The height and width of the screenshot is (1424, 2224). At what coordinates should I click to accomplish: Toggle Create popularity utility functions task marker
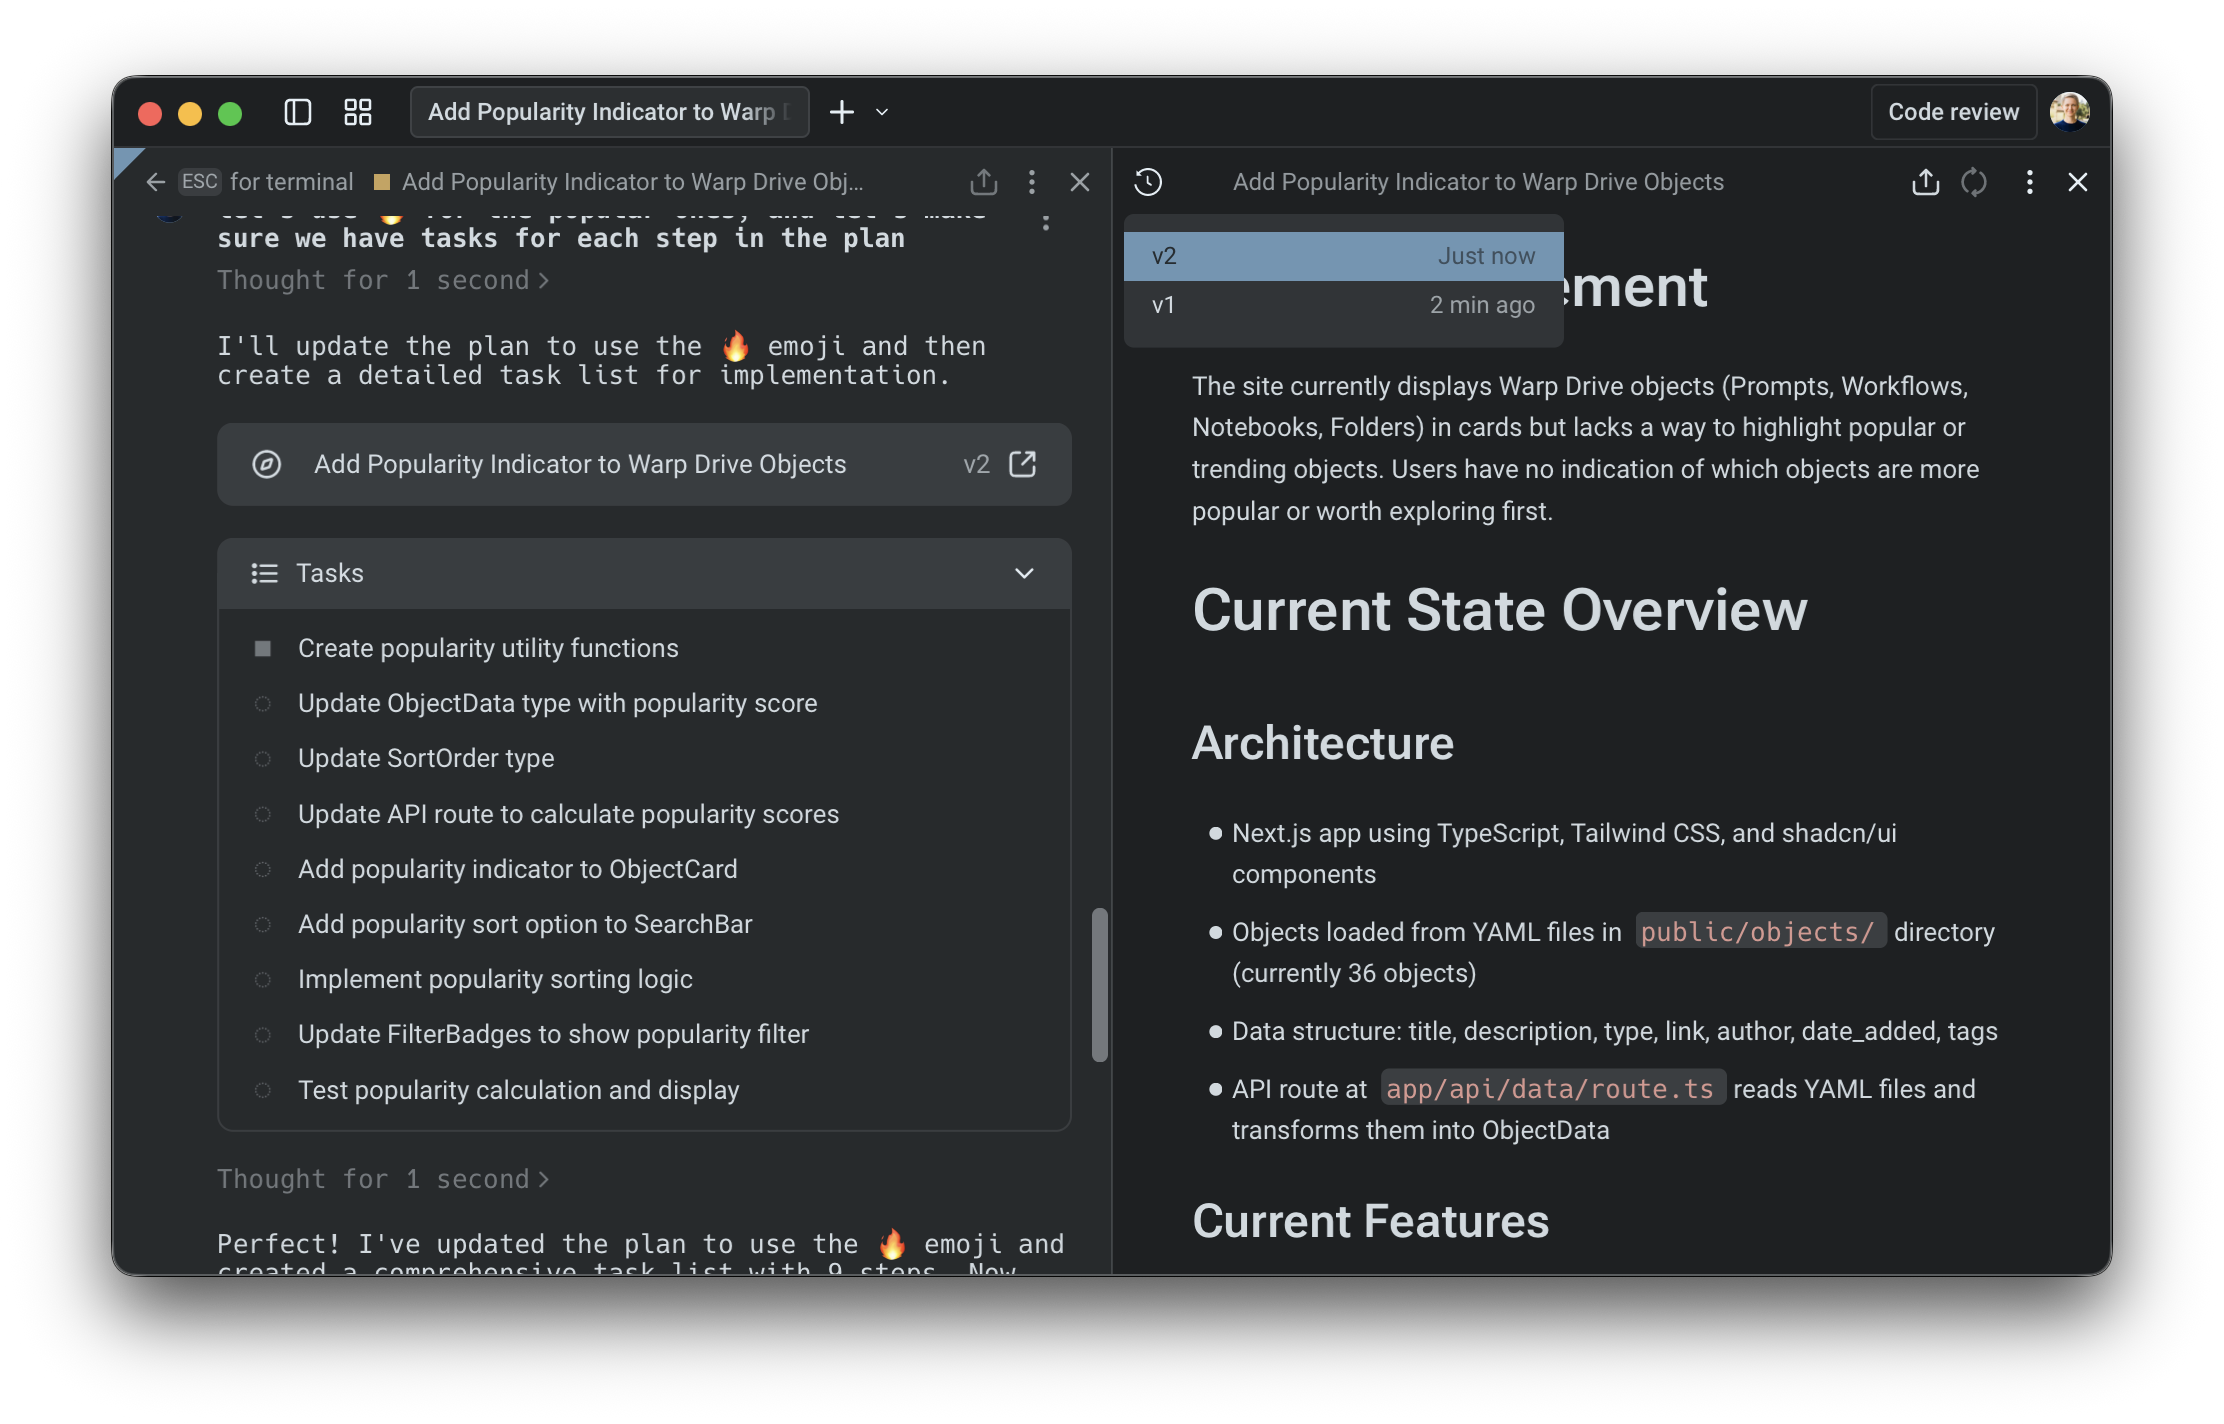[263, 649]
